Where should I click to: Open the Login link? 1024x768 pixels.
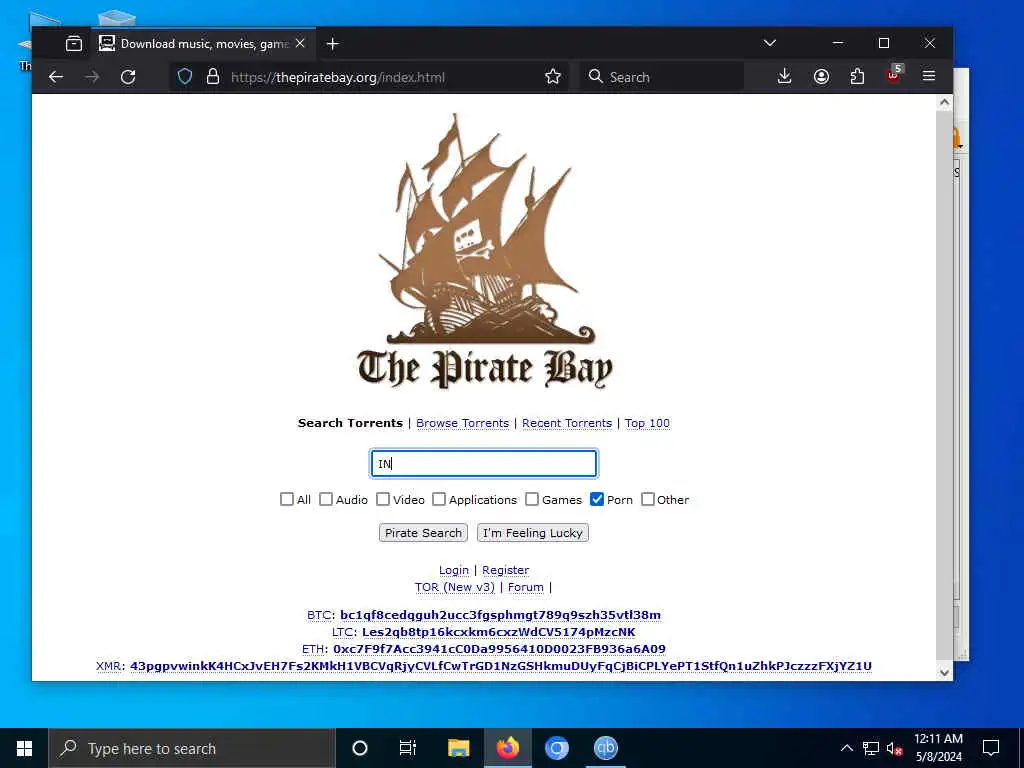[454, 570]
